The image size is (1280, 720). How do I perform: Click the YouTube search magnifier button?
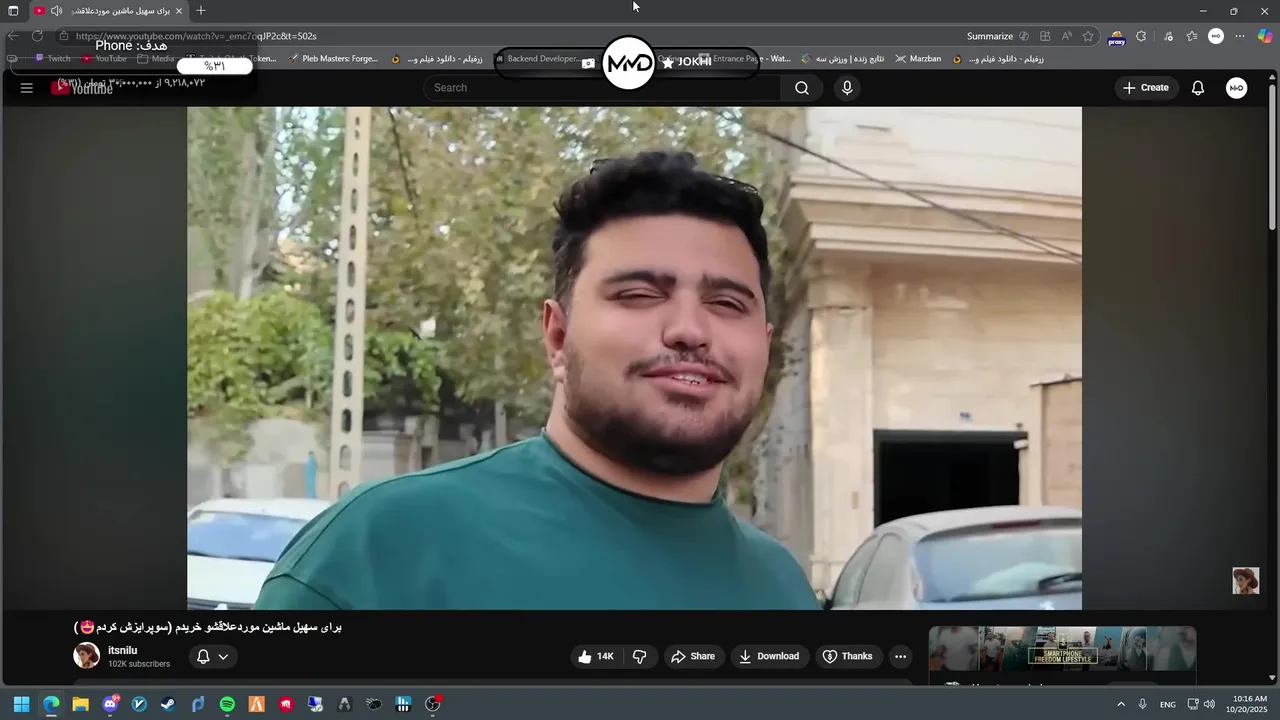coord(802,88)
